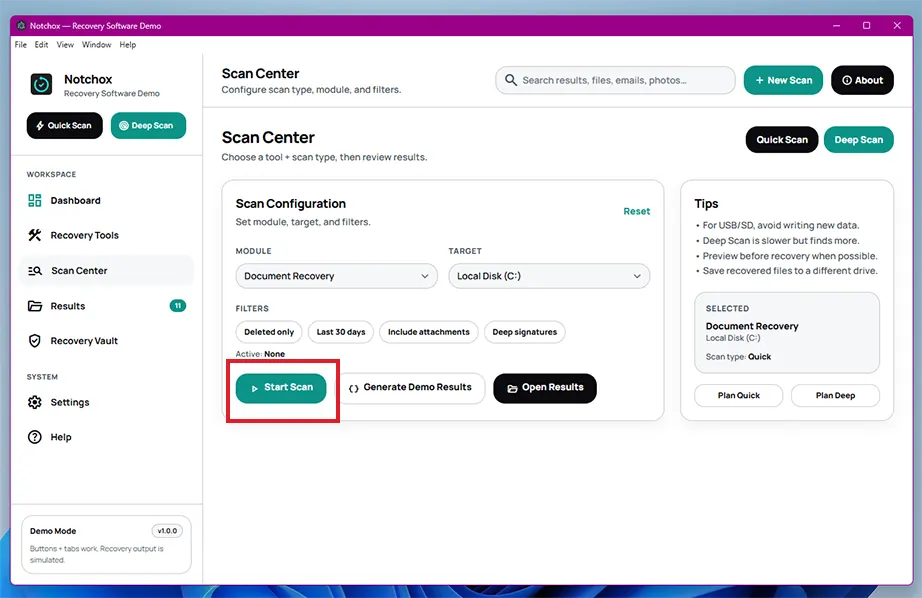This screenshot has width=922, height=598.
Task: Click the "Scan type: Quick" text in the Selected card
Action: pos(738,357)
